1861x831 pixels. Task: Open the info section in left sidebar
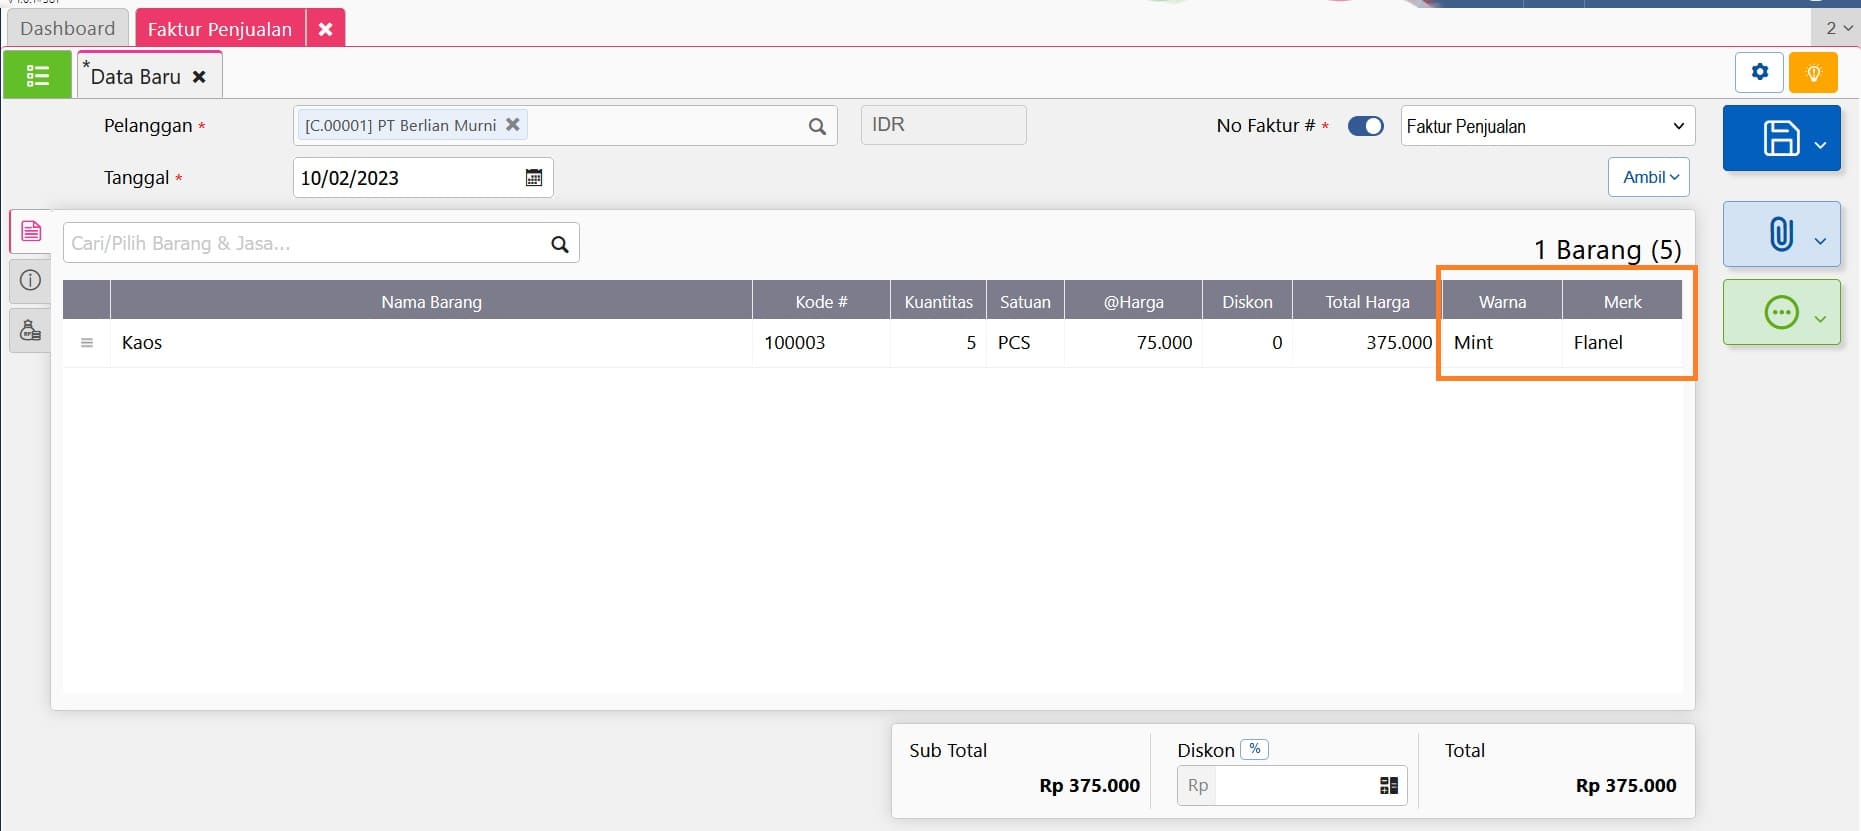coord(31,280)
